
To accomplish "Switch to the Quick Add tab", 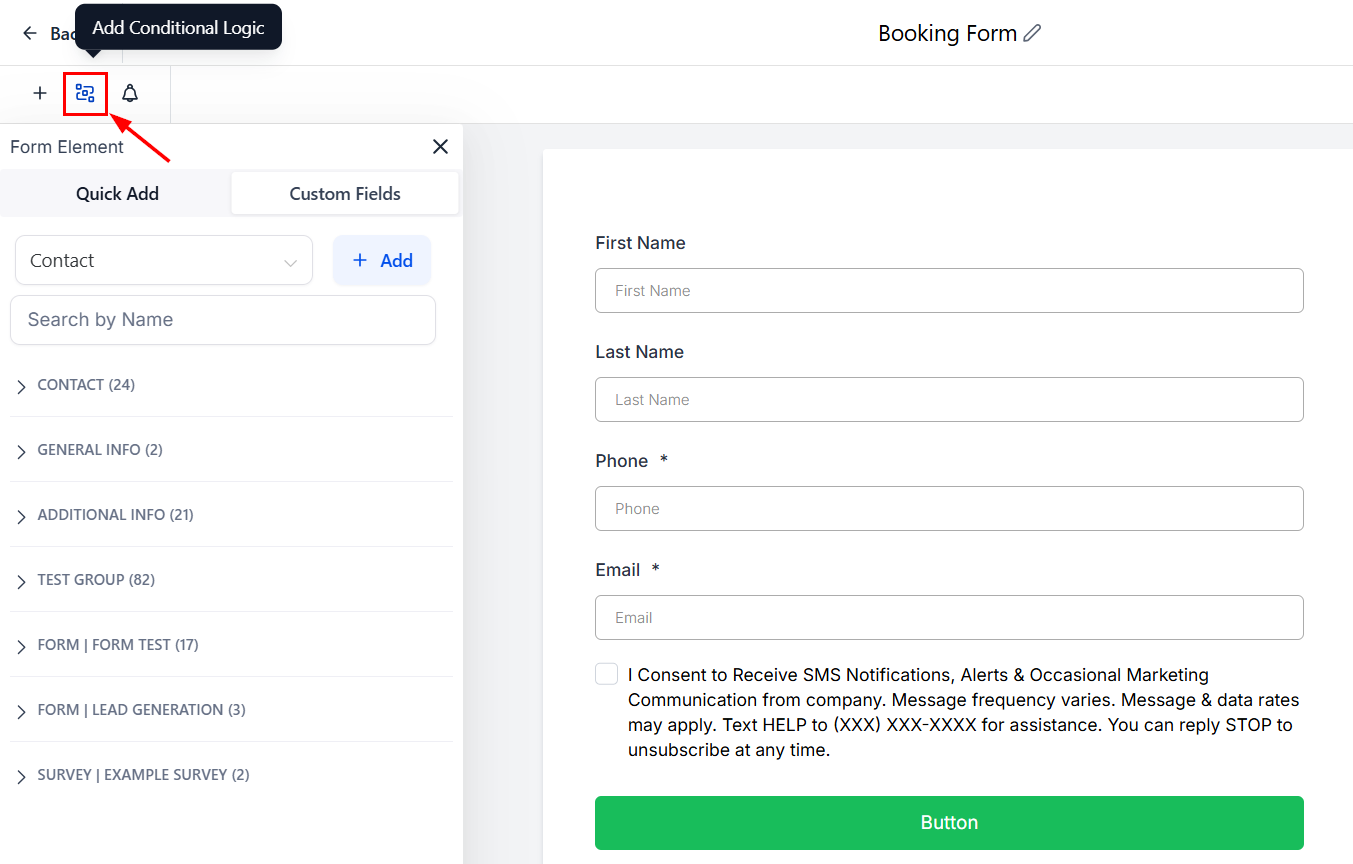I will coord(117,194).
